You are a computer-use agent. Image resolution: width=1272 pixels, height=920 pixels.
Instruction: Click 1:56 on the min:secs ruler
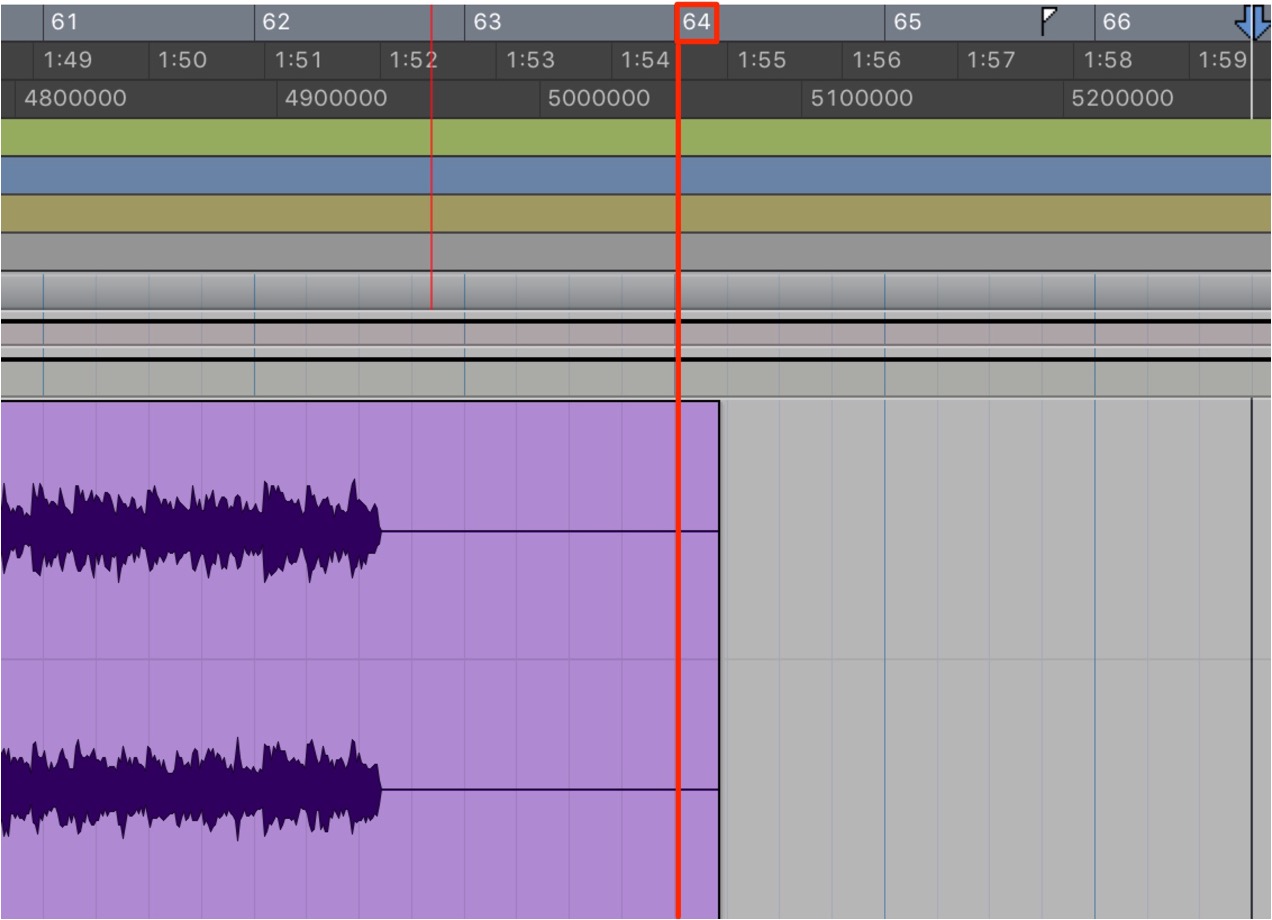coord(877,60)
